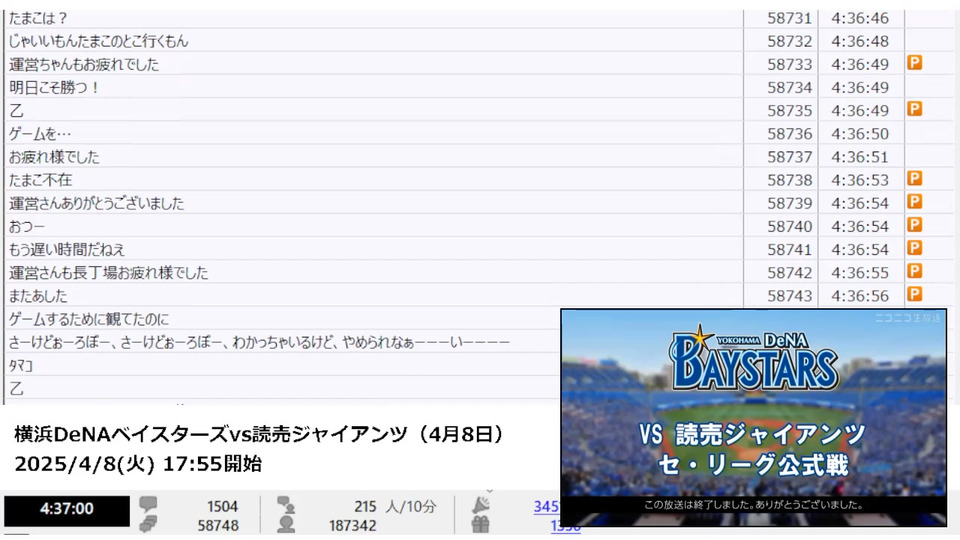
Task: Select comment 'もう遅い時間だねえ'
Action: tap(67, 249)
